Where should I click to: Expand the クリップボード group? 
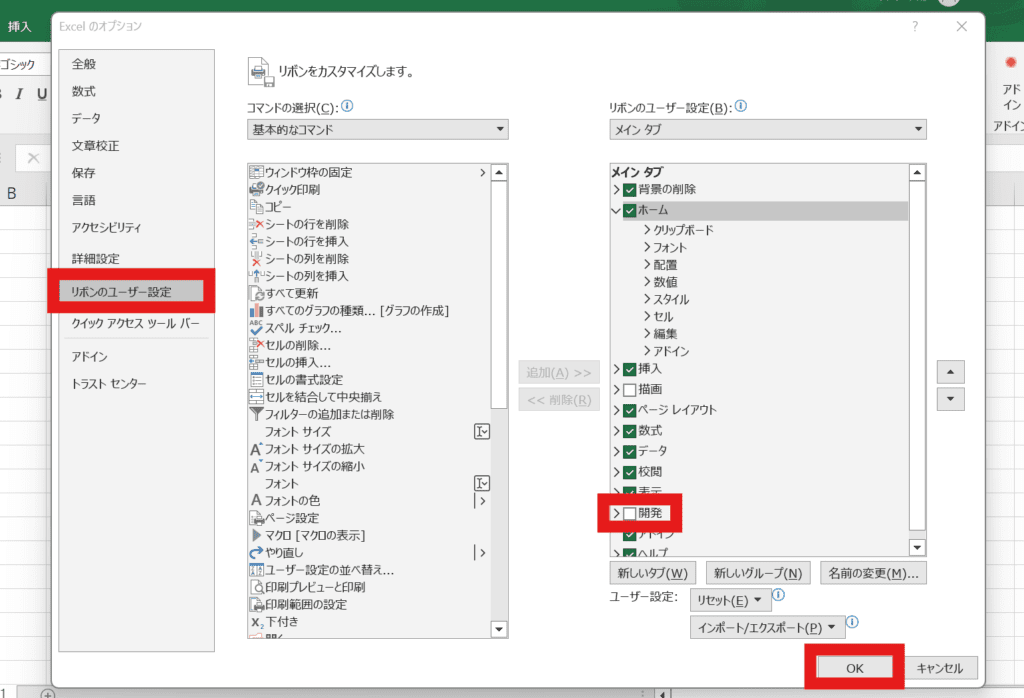click(648, 230)
